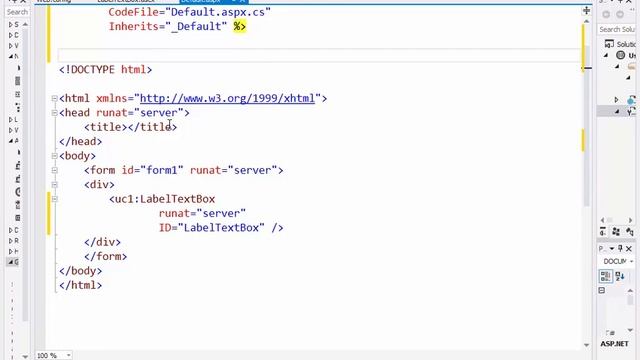Click the <!DOCTYPE html> line
Screen dimensions: 640x360
coord(105,70)
